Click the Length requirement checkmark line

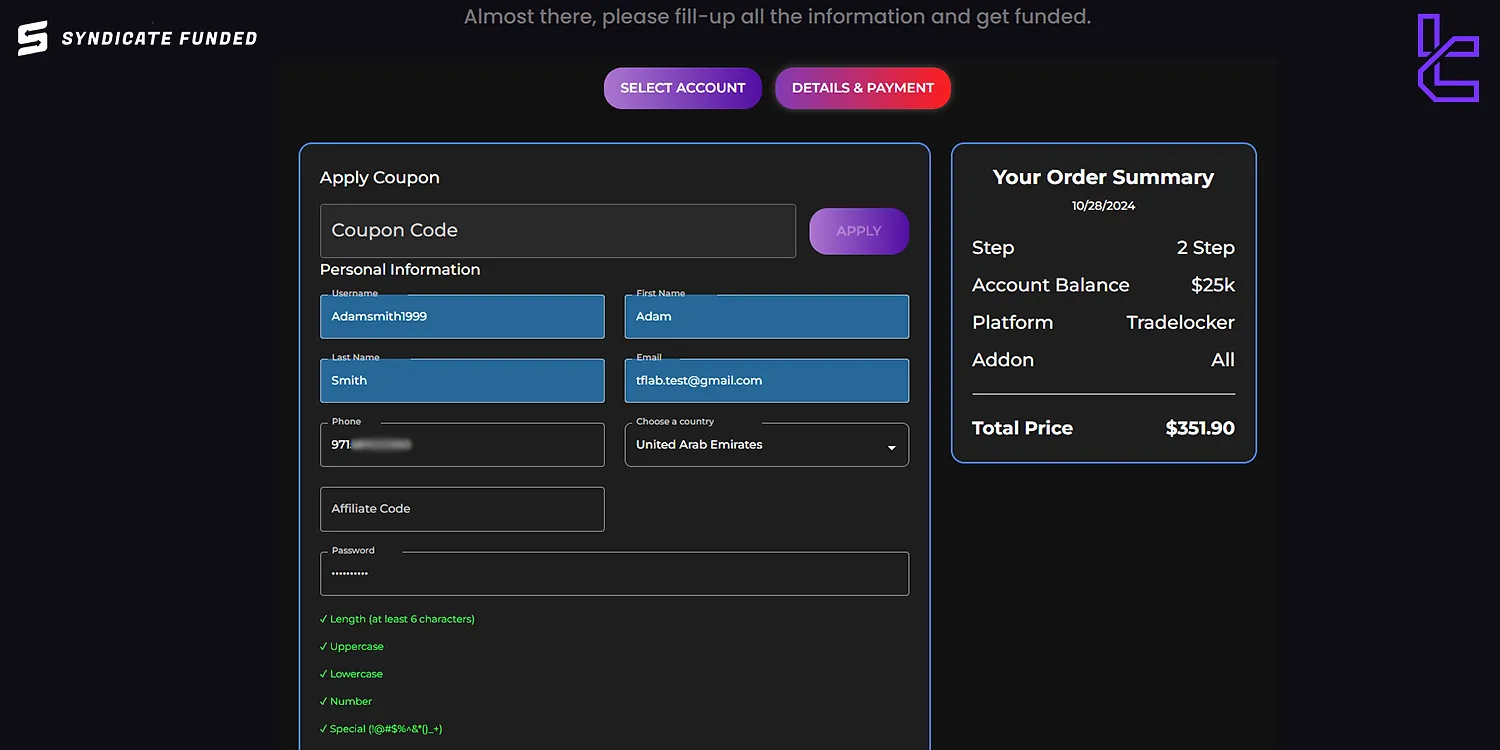pyautogui.click(x=398, y=619)
